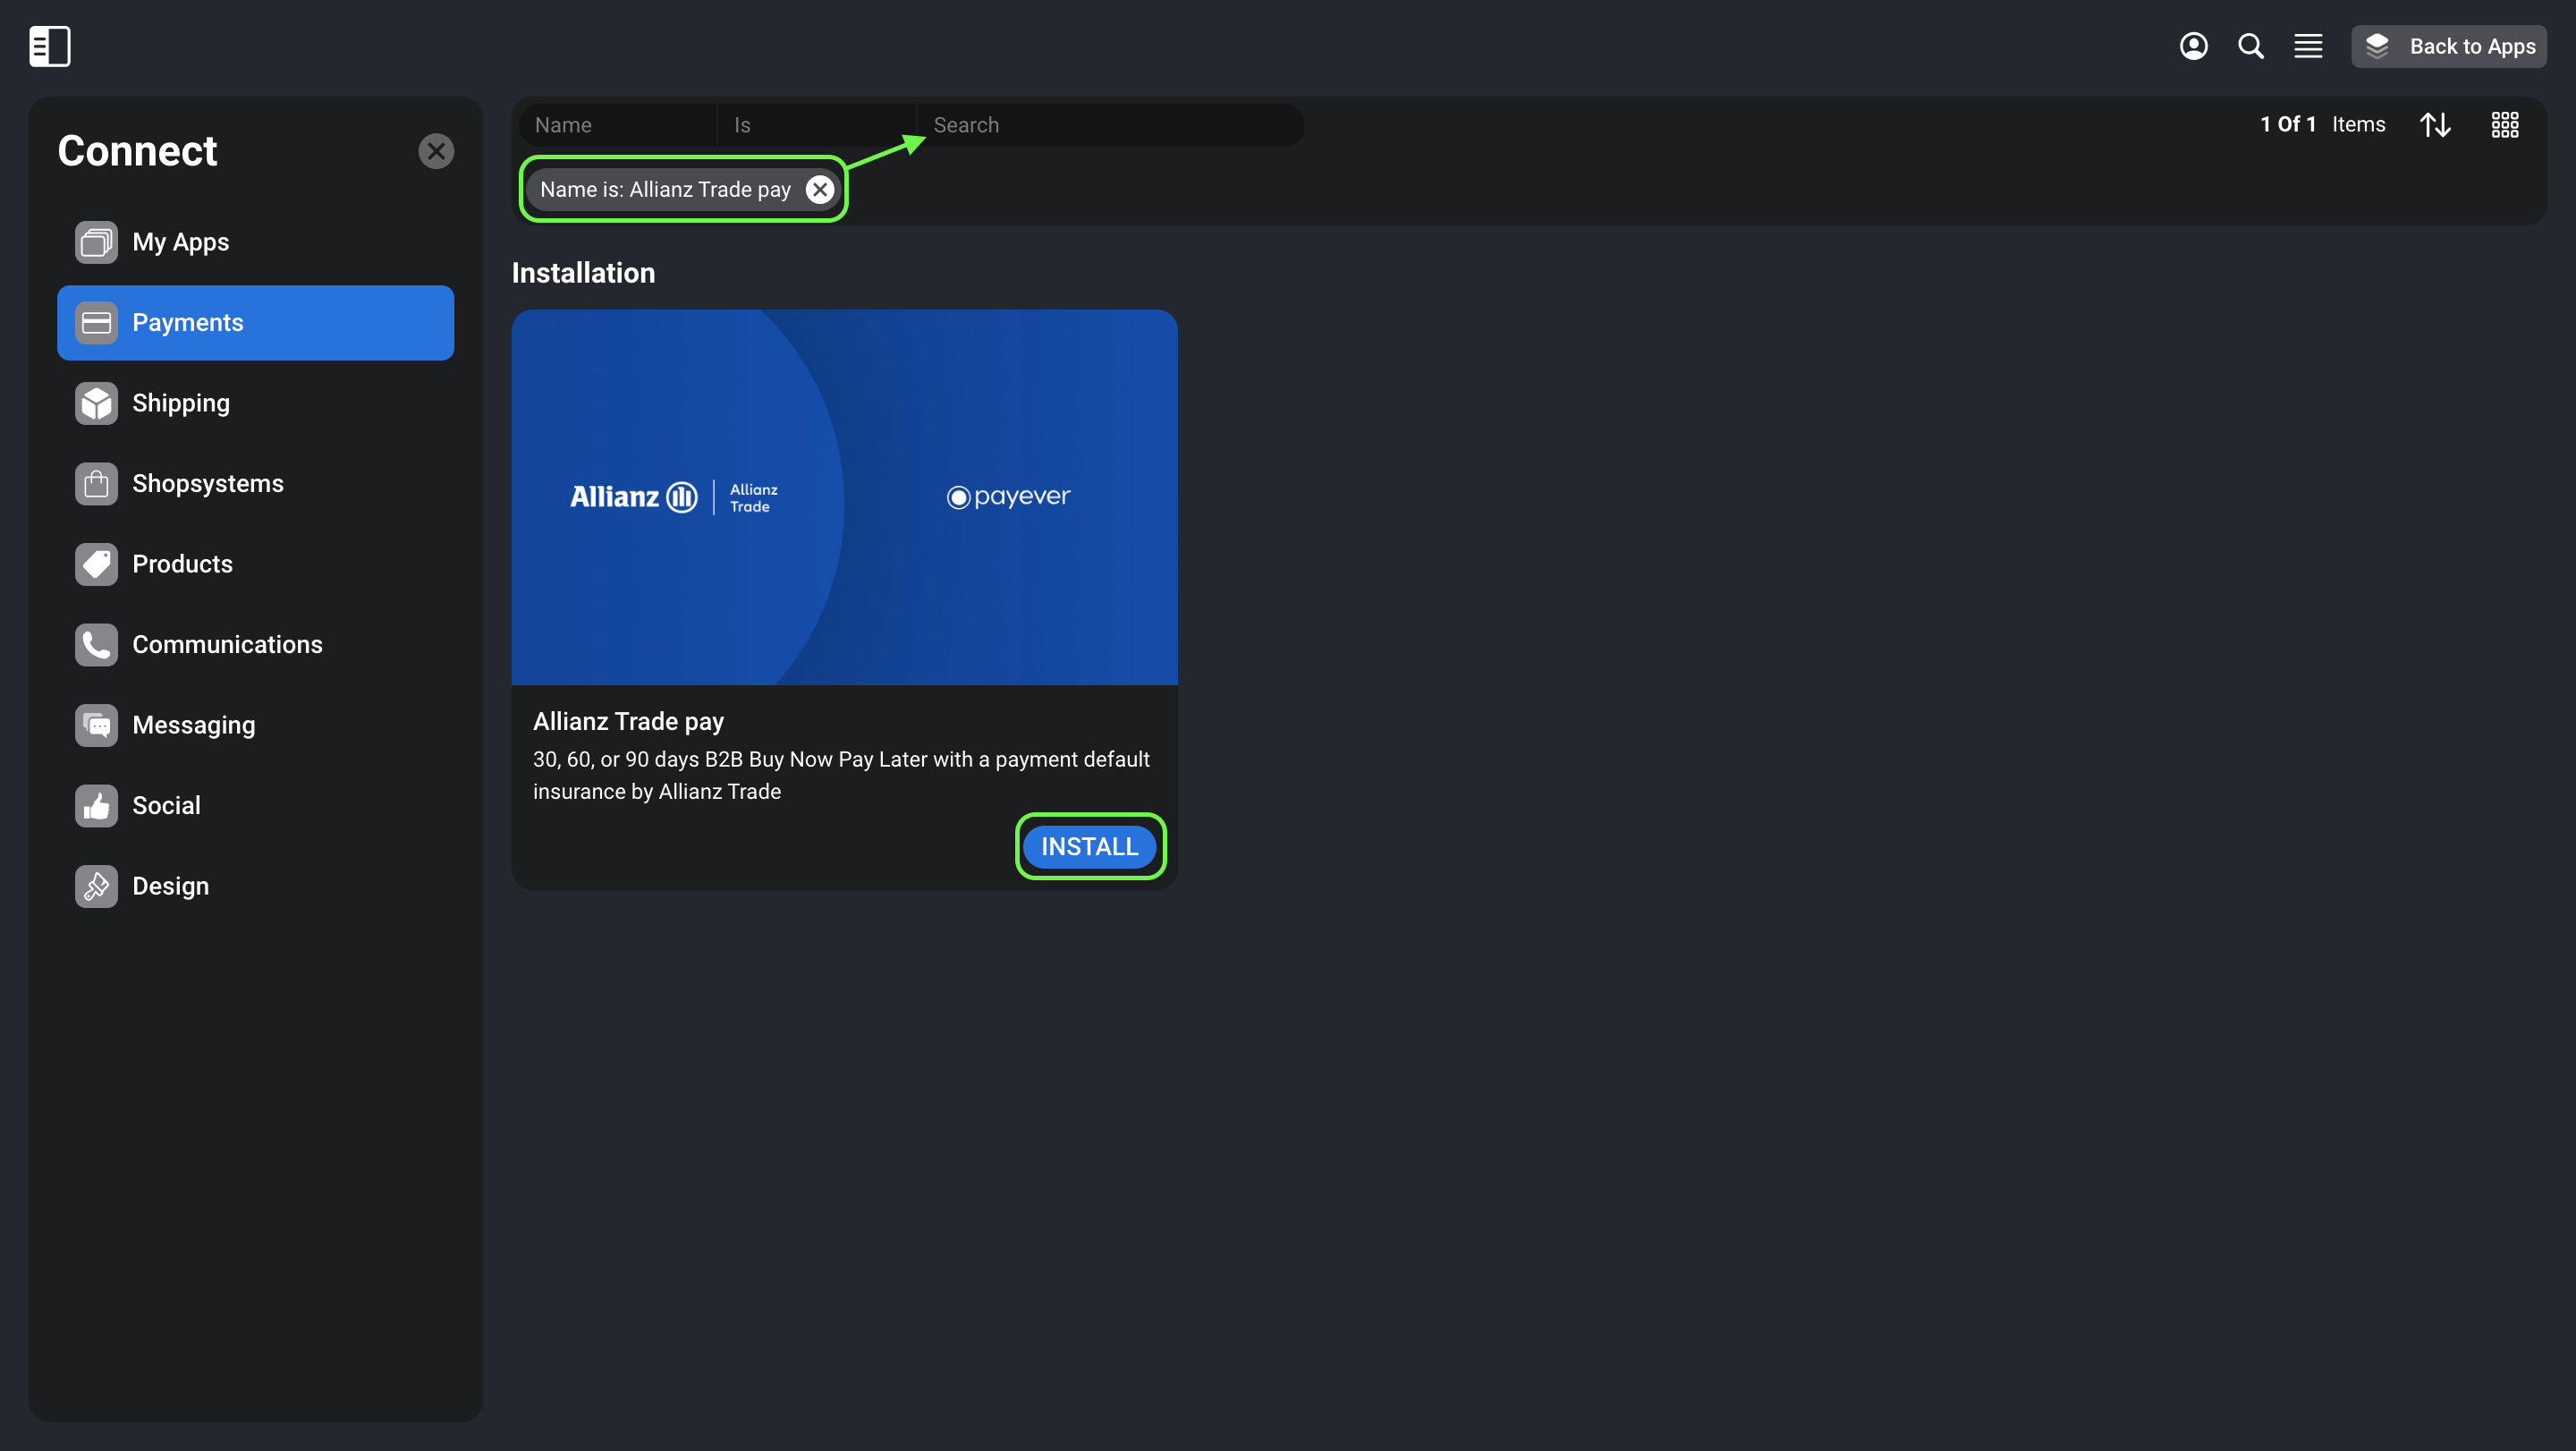Open the user account profile icon

pos(2193,46)
